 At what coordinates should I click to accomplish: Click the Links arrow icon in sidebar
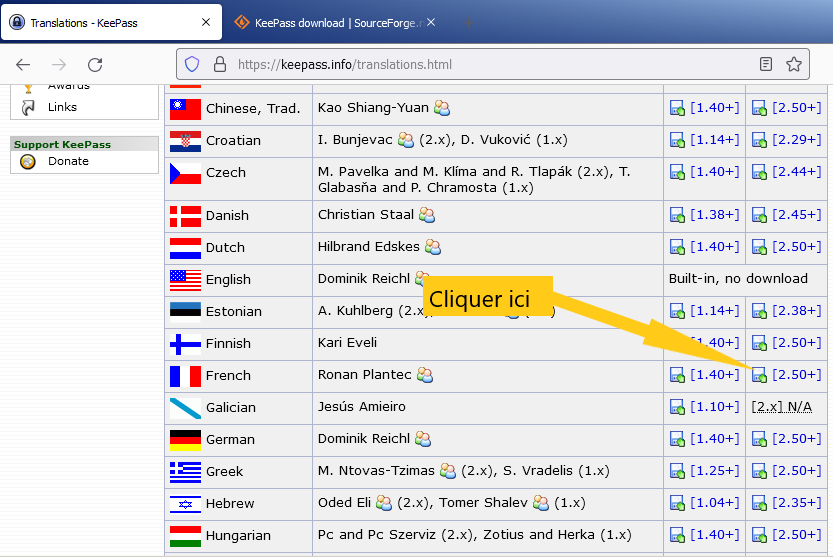tap(28, 107)
